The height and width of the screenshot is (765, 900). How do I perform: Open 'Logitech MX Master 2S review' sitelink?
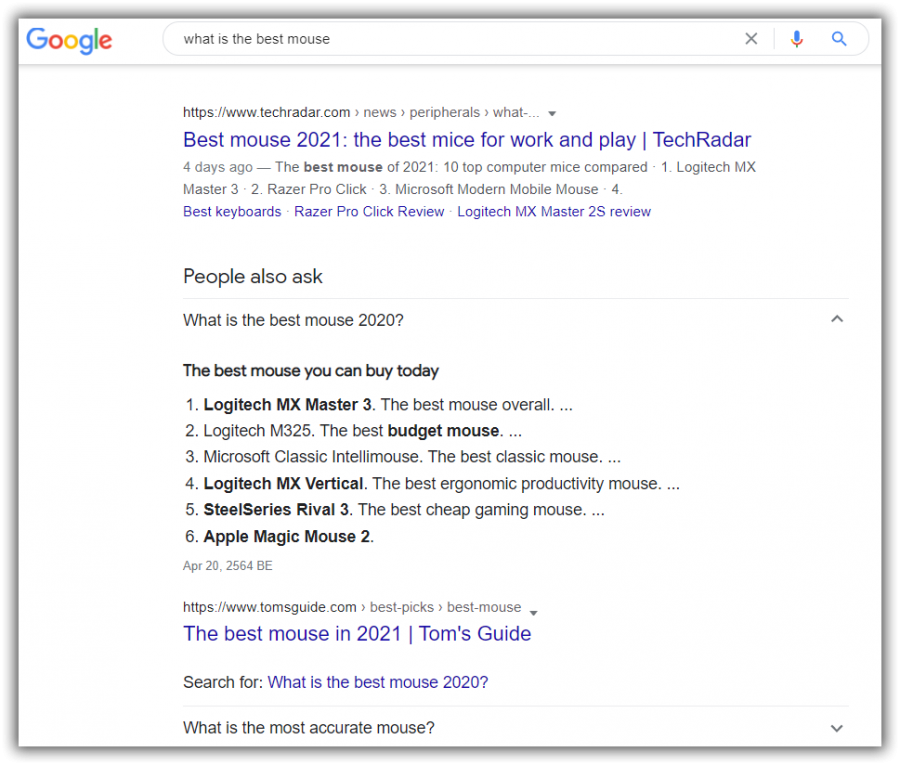(554, 212)
